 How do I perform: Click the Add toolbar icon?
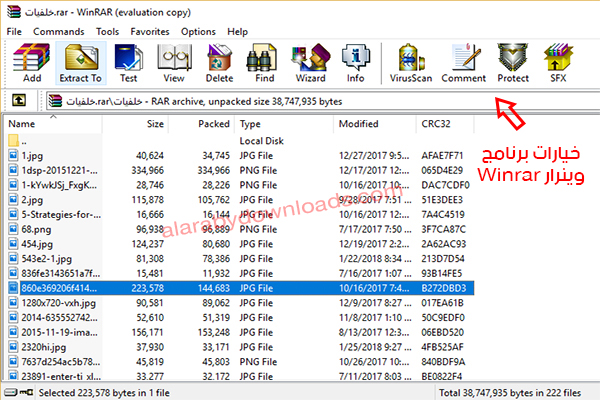32,63
